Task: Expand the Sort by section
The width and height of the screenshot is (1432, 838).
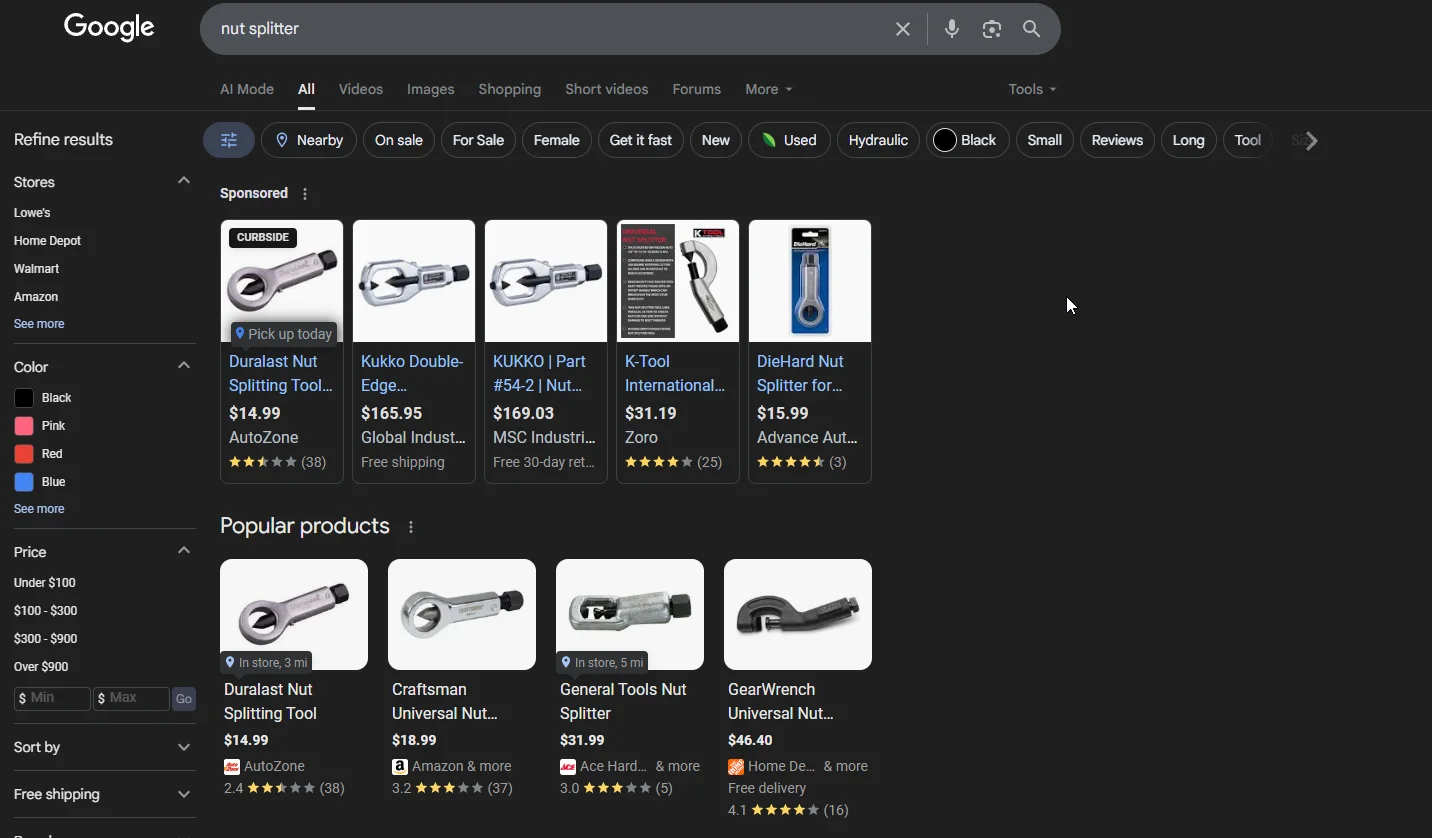Action: pos(184,747)
